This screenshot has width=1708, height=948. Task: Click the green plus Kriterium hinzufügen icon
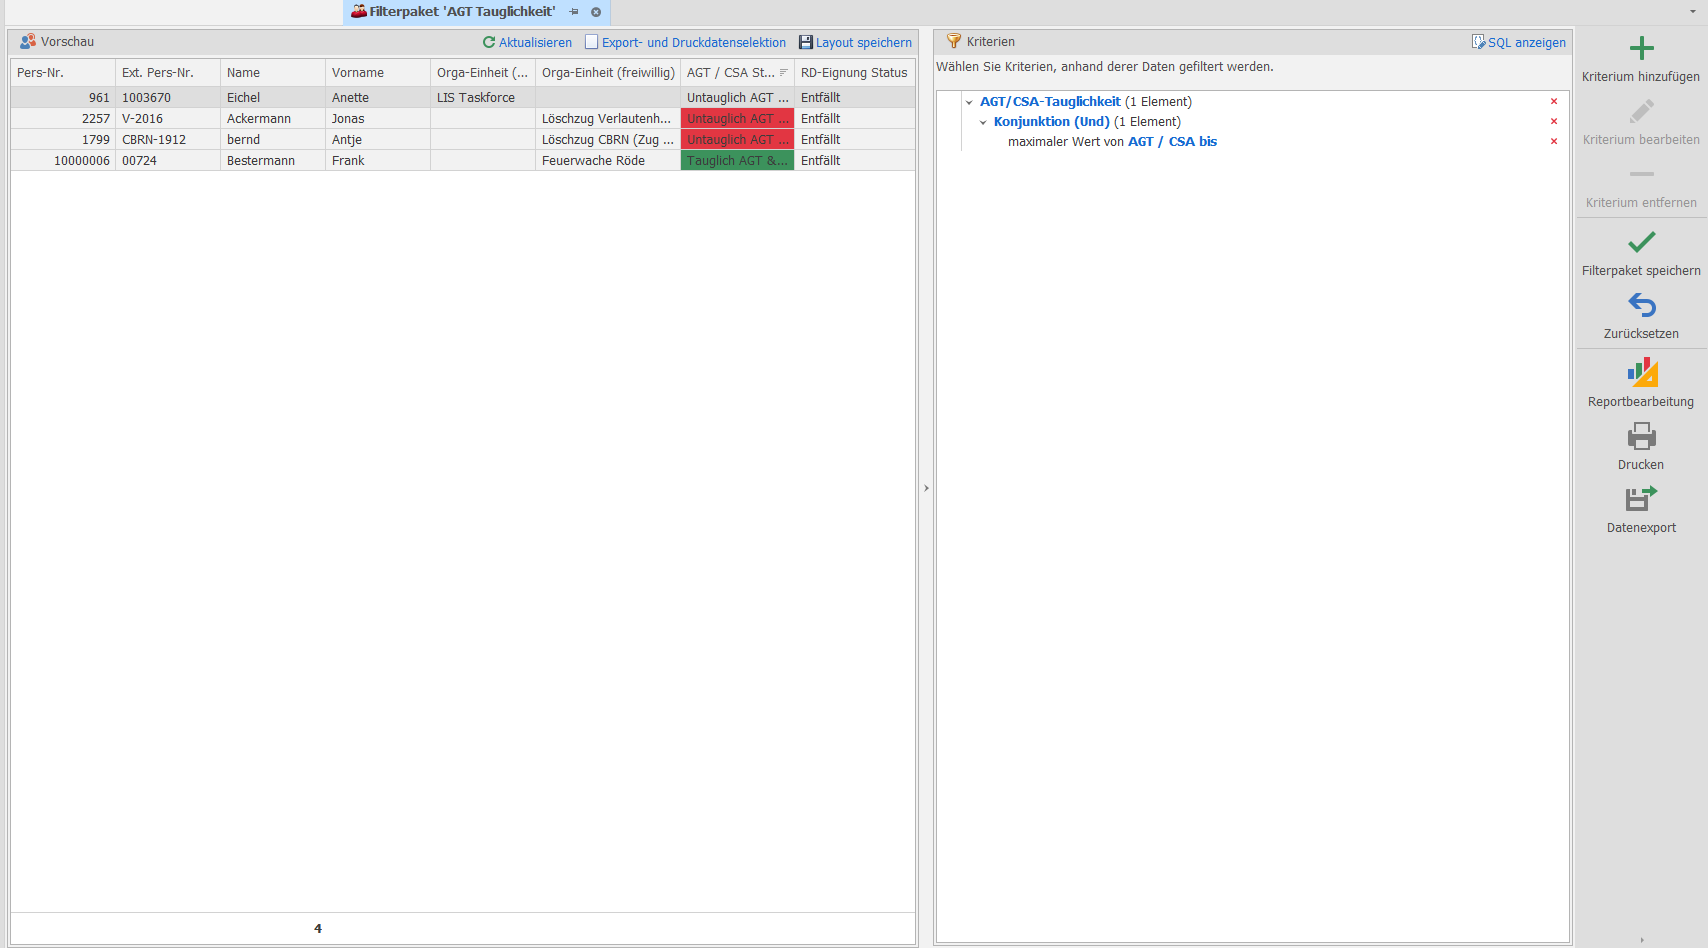click(x=1641, y=49)
